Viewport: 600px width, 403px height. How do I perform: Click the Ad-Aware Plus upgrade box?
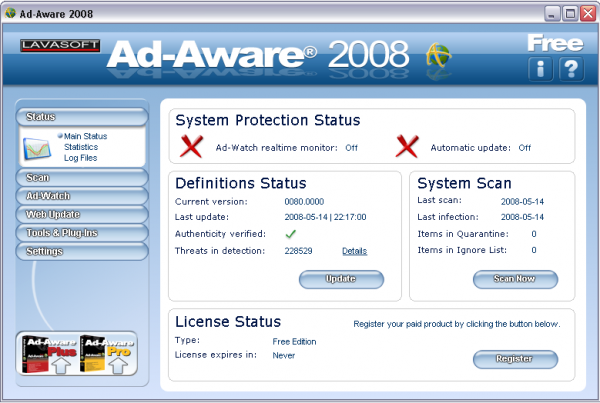pyautogui.click(x=49, y=354)
